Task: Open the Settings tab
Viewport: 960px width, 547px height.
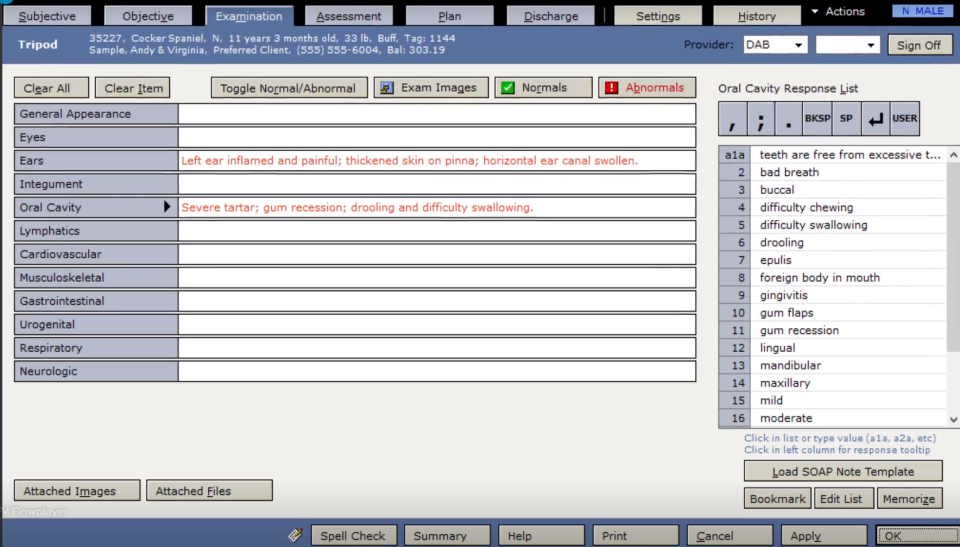Action: [658, 16]
